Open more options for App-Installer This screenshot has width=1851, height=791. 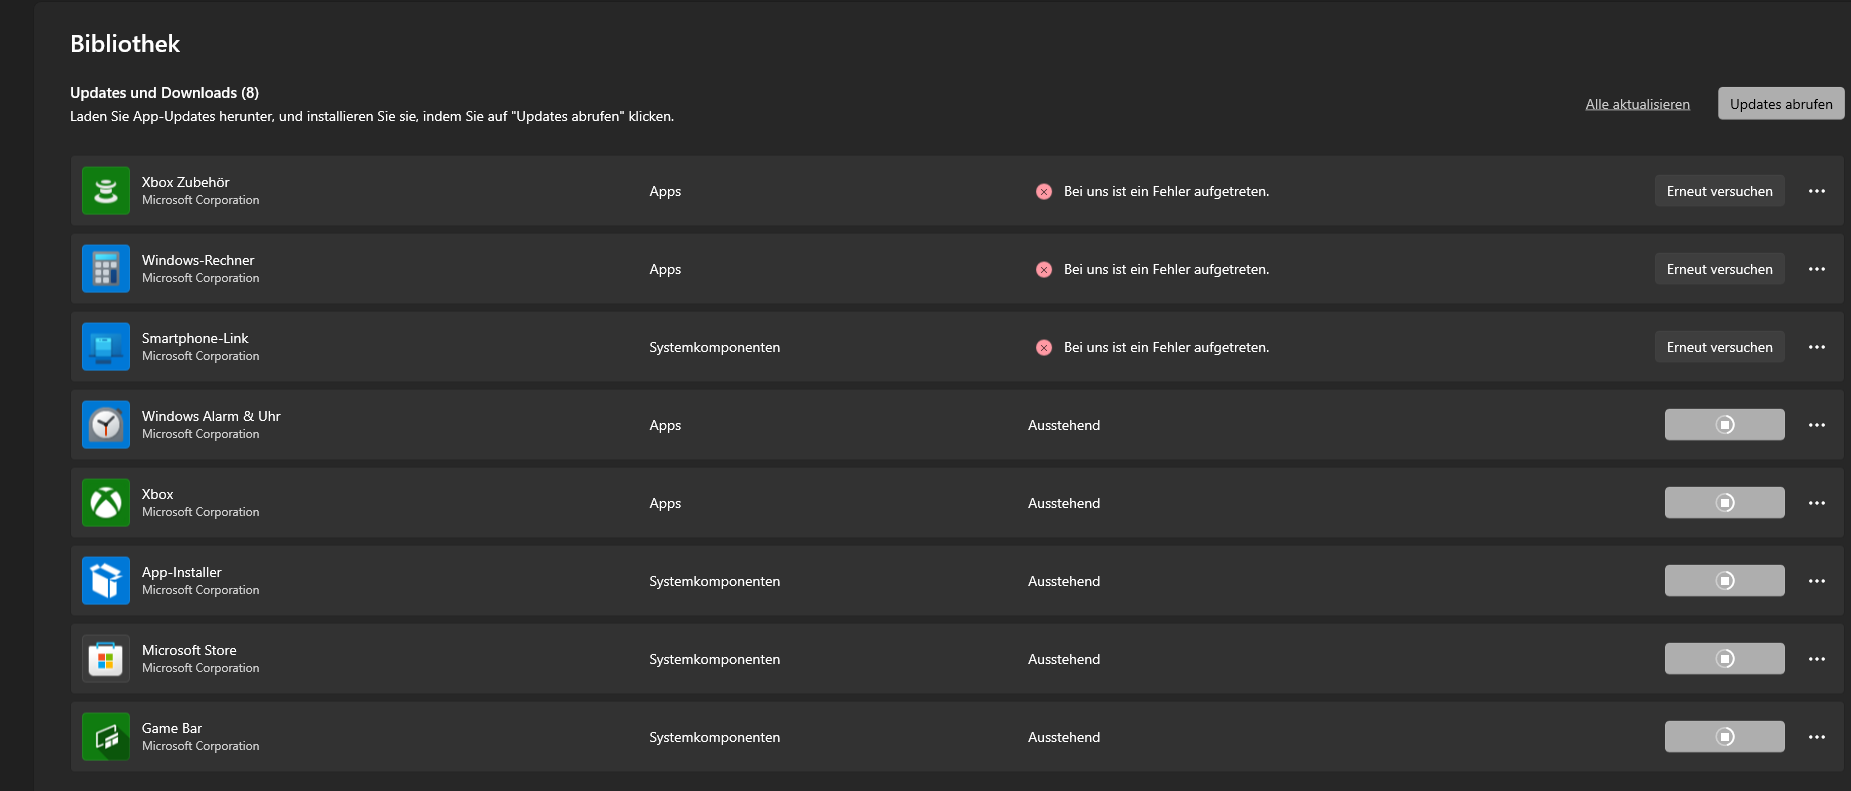coord(1817,581)
